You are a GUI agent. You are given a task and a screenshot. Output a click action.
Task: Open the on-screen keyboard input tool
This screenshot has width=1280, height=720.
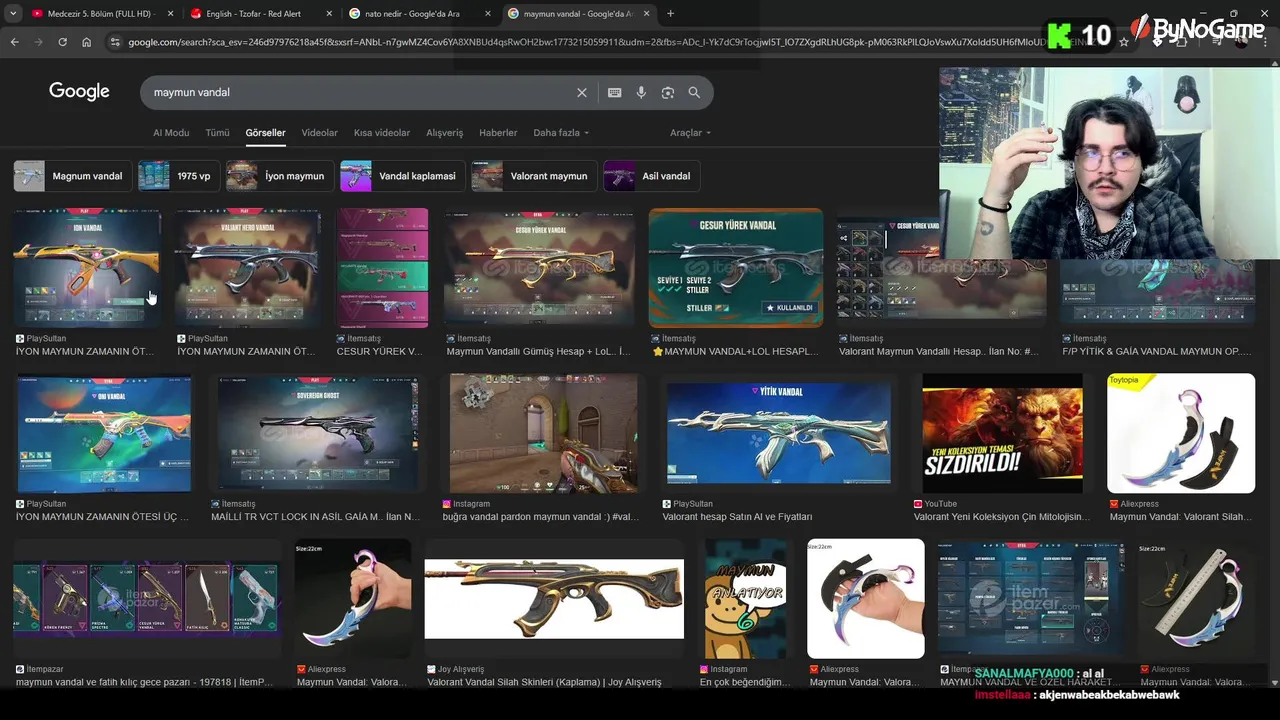pyautogui.click(x=614, y=92)
